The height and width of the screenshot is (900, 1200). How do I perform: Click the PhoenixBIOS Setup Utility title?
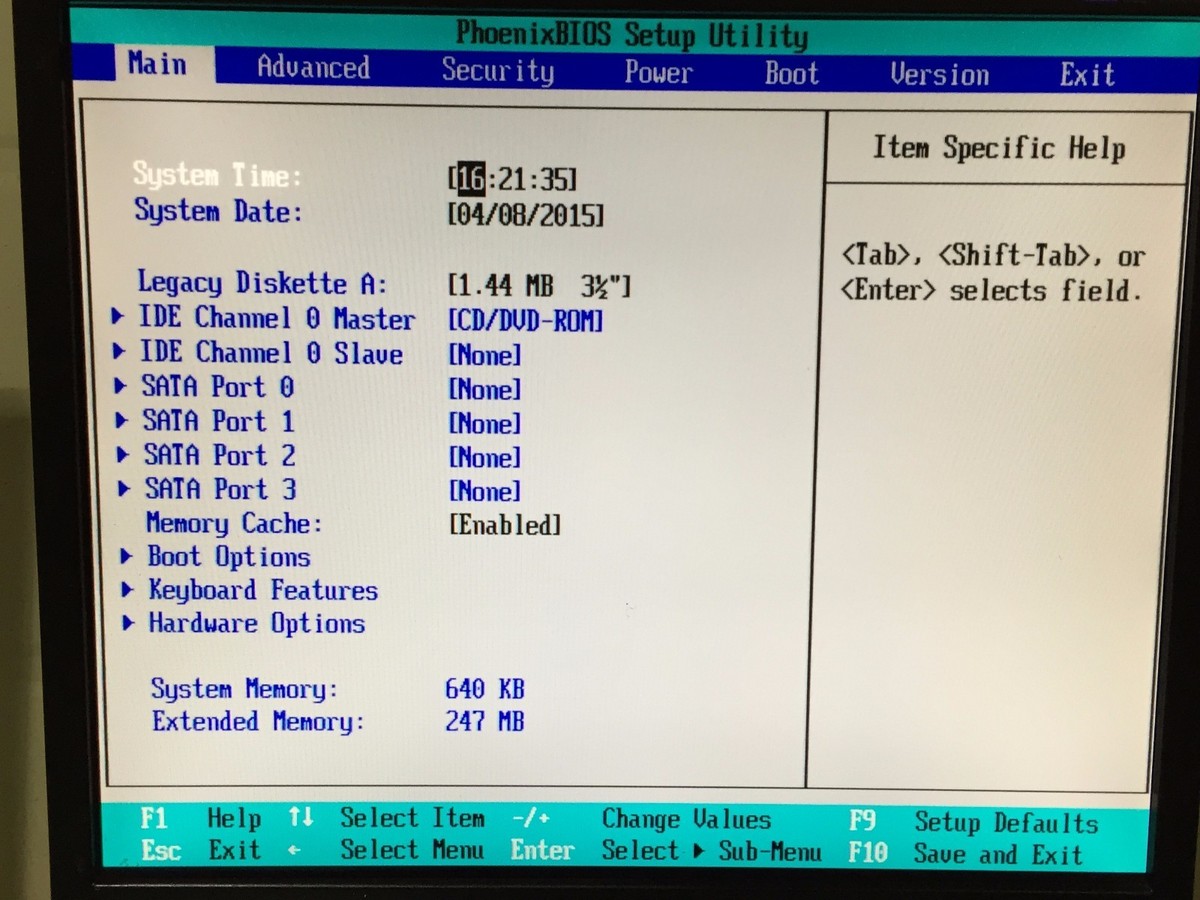coord(631,35)
